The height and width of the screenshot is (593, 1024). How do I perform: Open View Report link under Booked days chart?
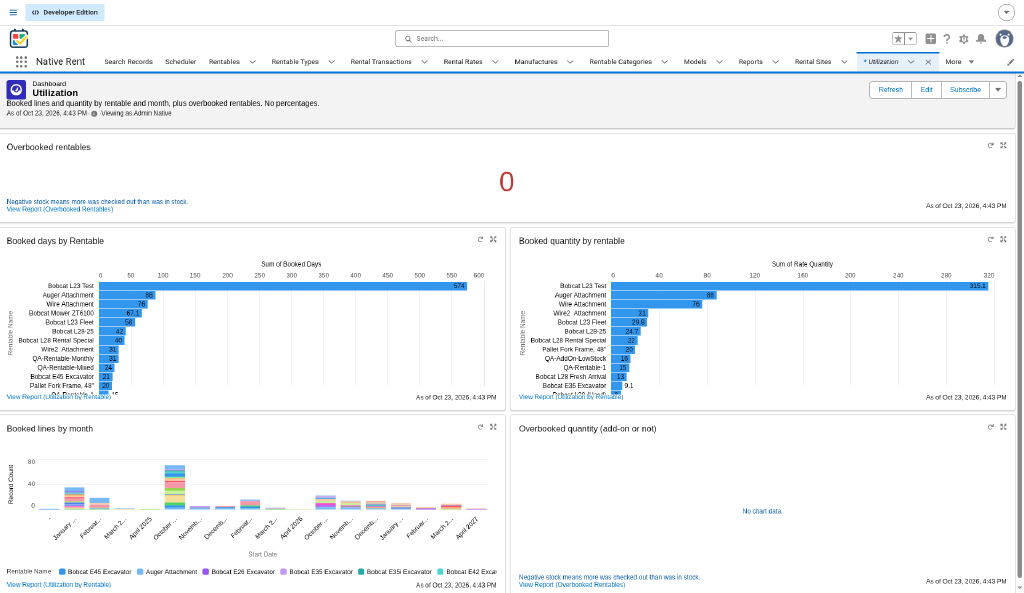[x=59, y=397]
